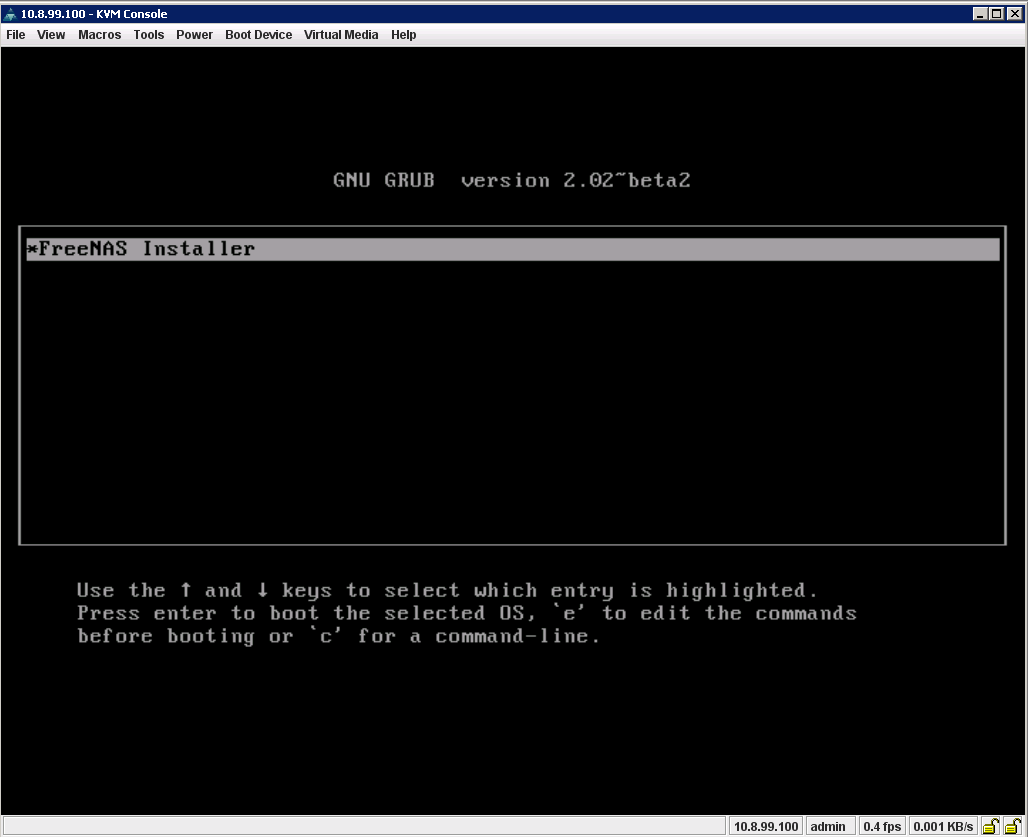Minimize the KVM Console window
The height and width of the screenshot is (837, 1028).
[980, 14]
